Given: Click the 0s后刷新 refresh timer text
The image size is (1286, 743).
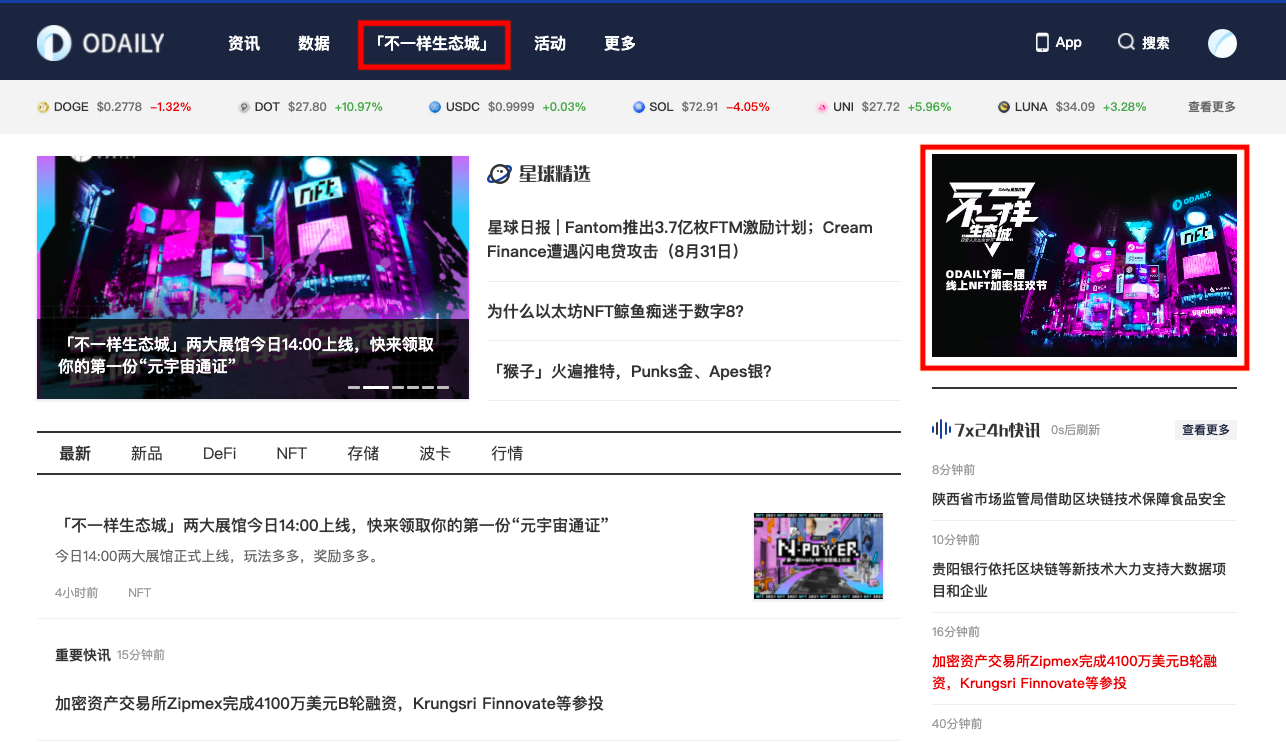Looking at the screenshot, I should [1075, 430].
